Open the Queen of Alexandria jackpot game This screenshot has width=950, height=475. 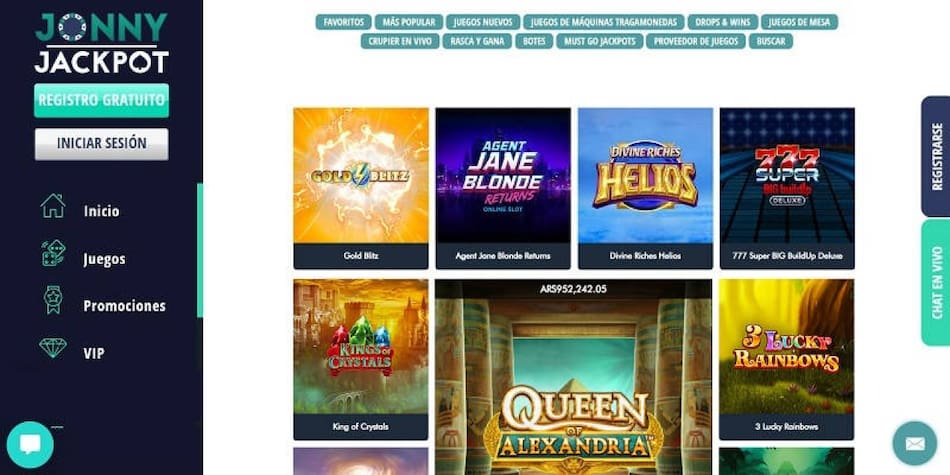click(574, 377)
